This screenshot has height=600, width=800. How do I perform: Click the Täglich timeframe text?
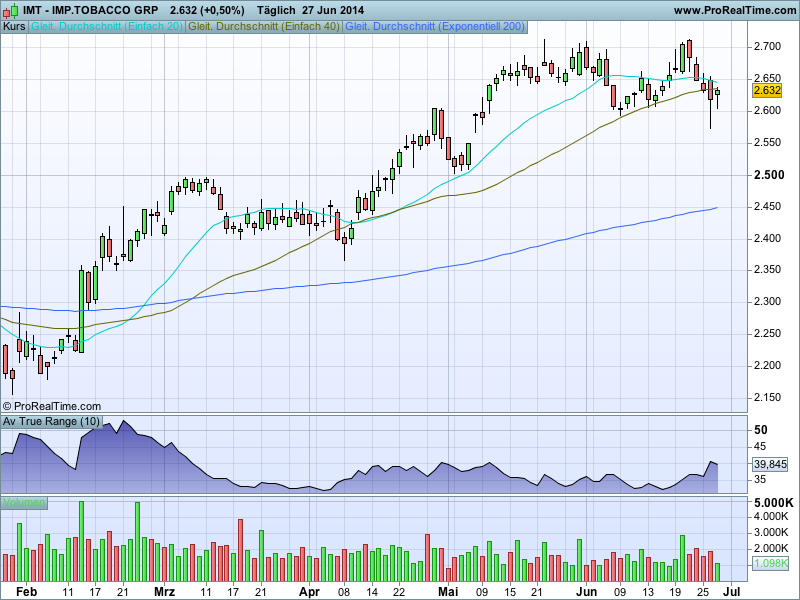pyautogui.click(x=276, y=10)
